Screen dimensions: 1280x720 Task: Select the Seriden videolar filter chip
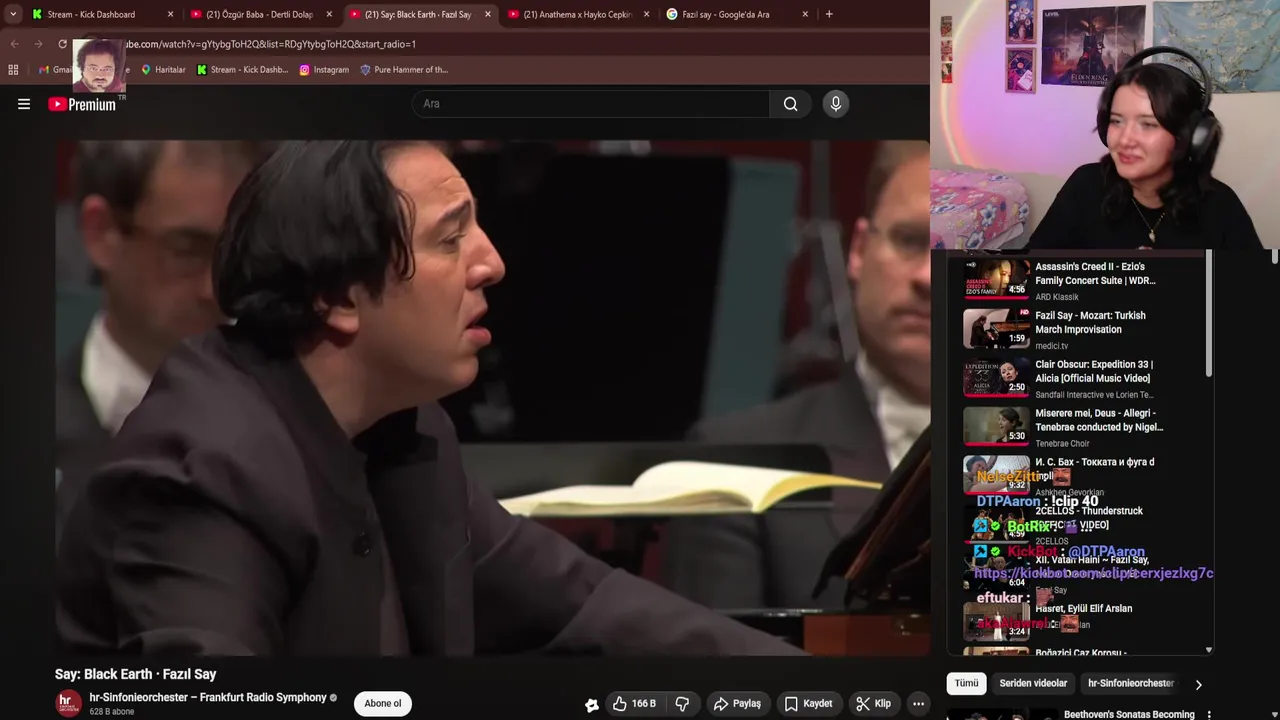pyautogui.click(x=1033, y=684)
